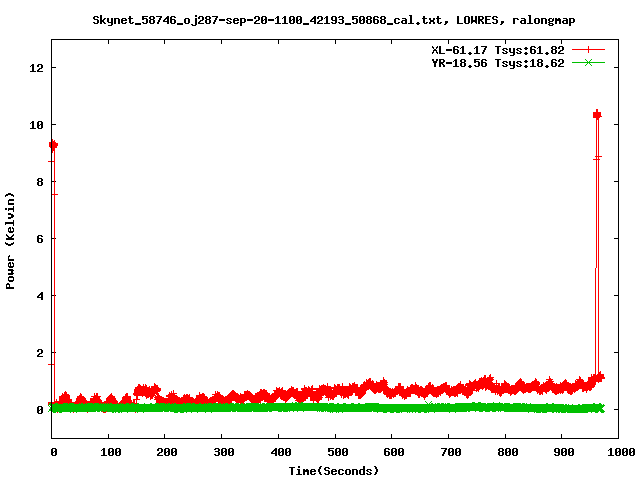Viewport: 640px width, 480px height.
Task: Click the Power (Kelvin) axis label
Action: tap(10, 241)
